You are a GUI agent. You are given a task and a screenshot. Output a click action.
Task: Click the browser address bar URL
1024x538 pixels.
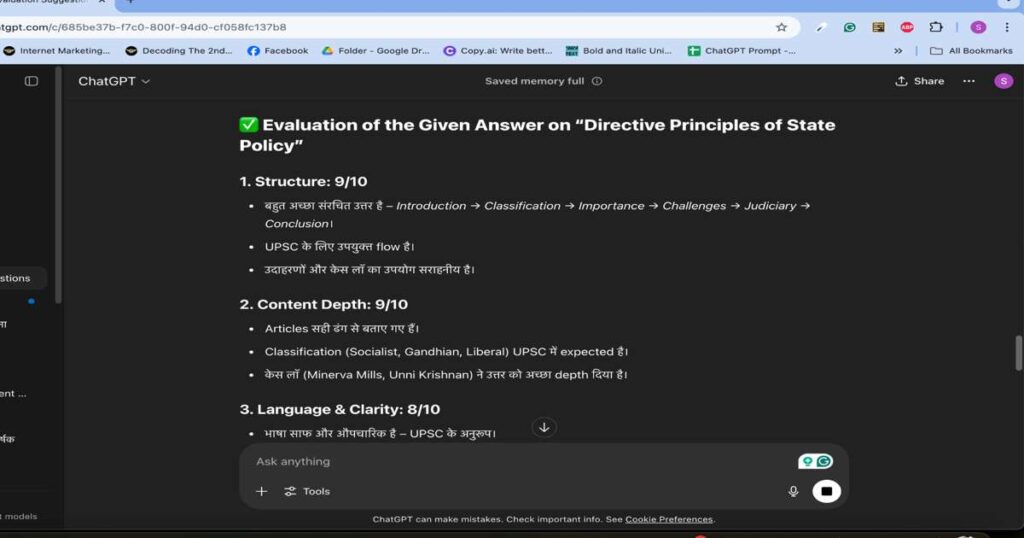click(x=144, y=27)
